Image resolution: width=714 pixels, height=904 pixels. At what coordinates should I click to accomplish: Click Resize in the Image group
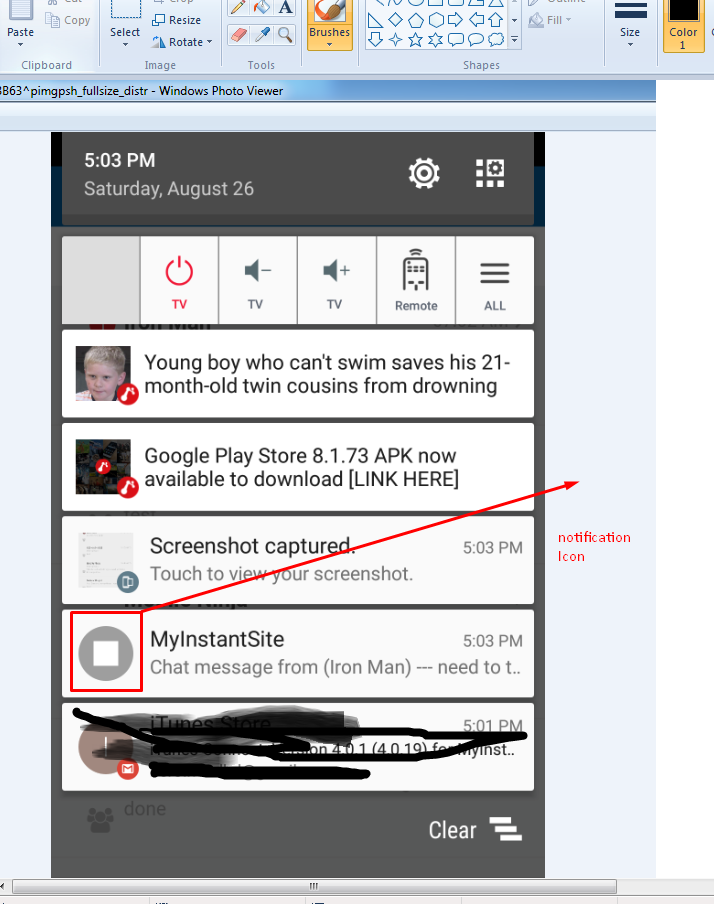[x=176, y=20]
